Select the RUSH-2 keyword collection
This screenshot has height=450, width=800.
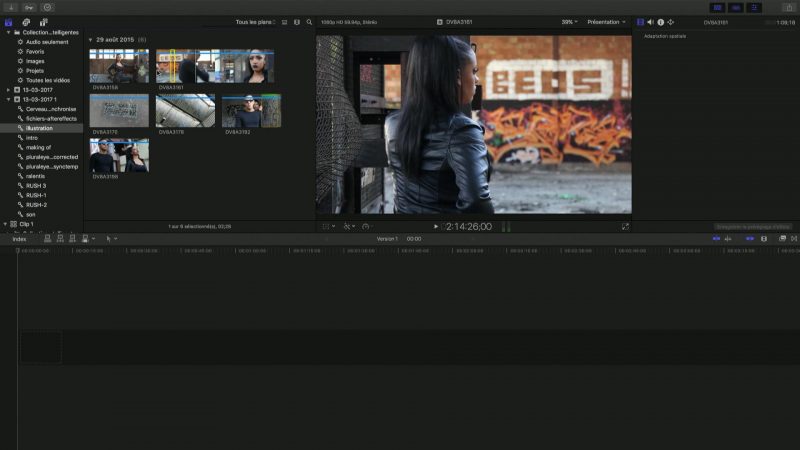tap(36, 205)
